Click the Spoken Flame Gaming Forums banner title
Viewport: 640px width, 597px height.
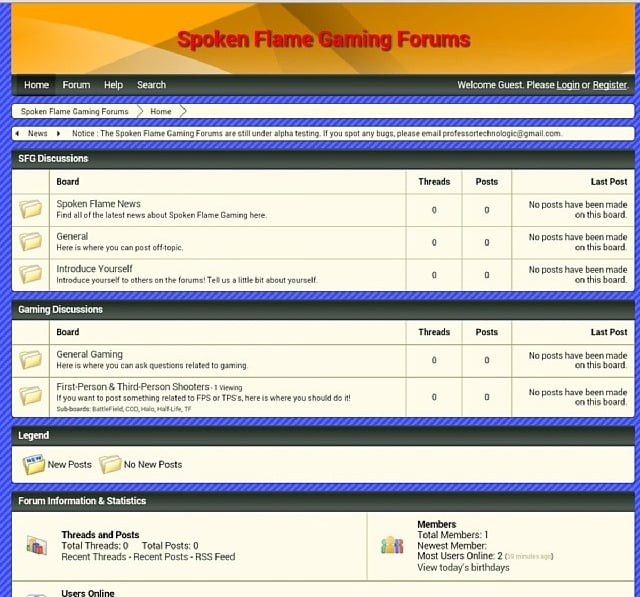pos(324,40)
